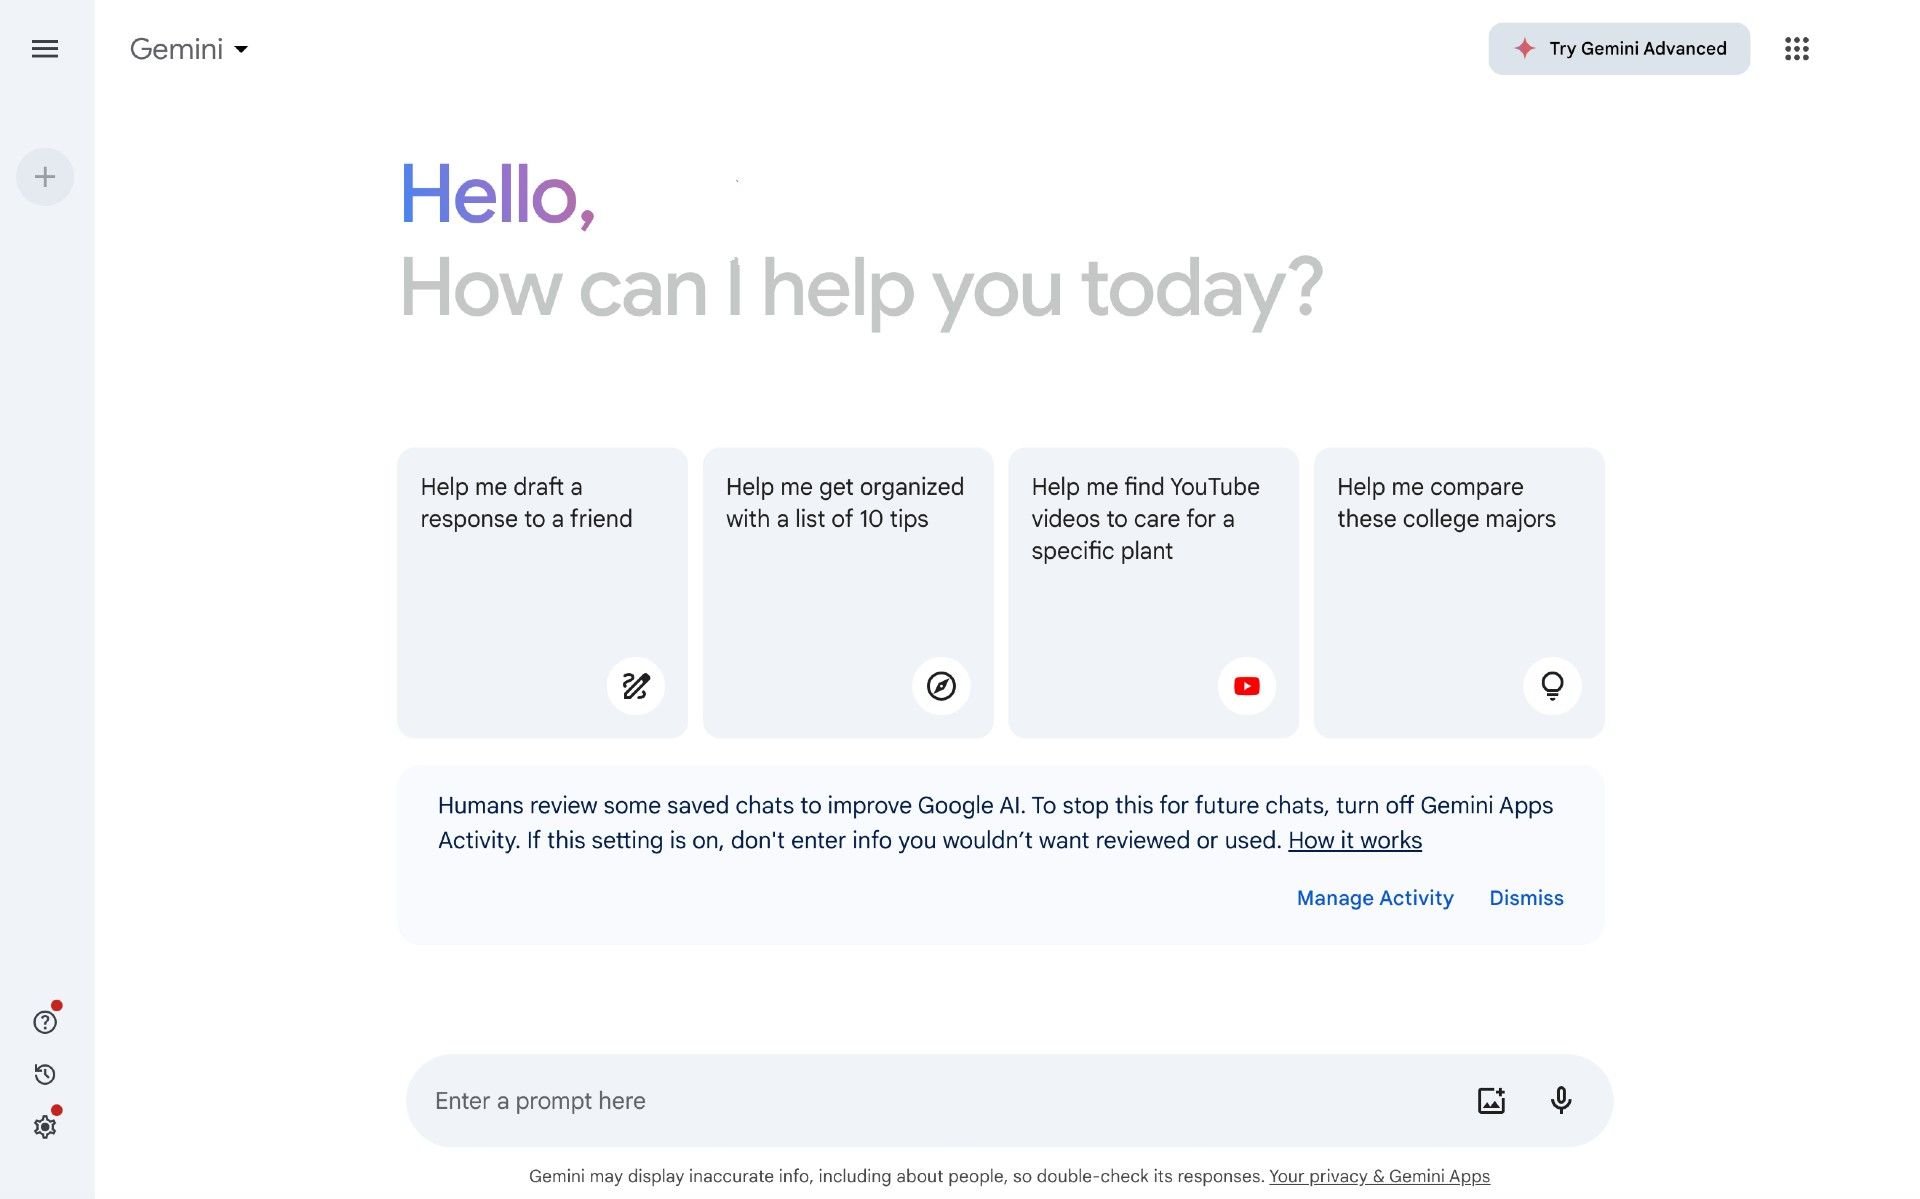
Task: Dismiss the privacy notice
Action: tap(1526, 898)
